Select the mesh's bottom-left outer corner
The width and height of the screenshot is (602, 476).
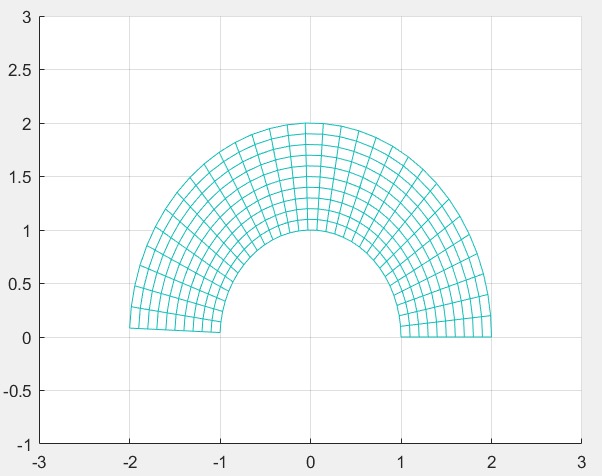pyautogui.click(x=129, y=327)
